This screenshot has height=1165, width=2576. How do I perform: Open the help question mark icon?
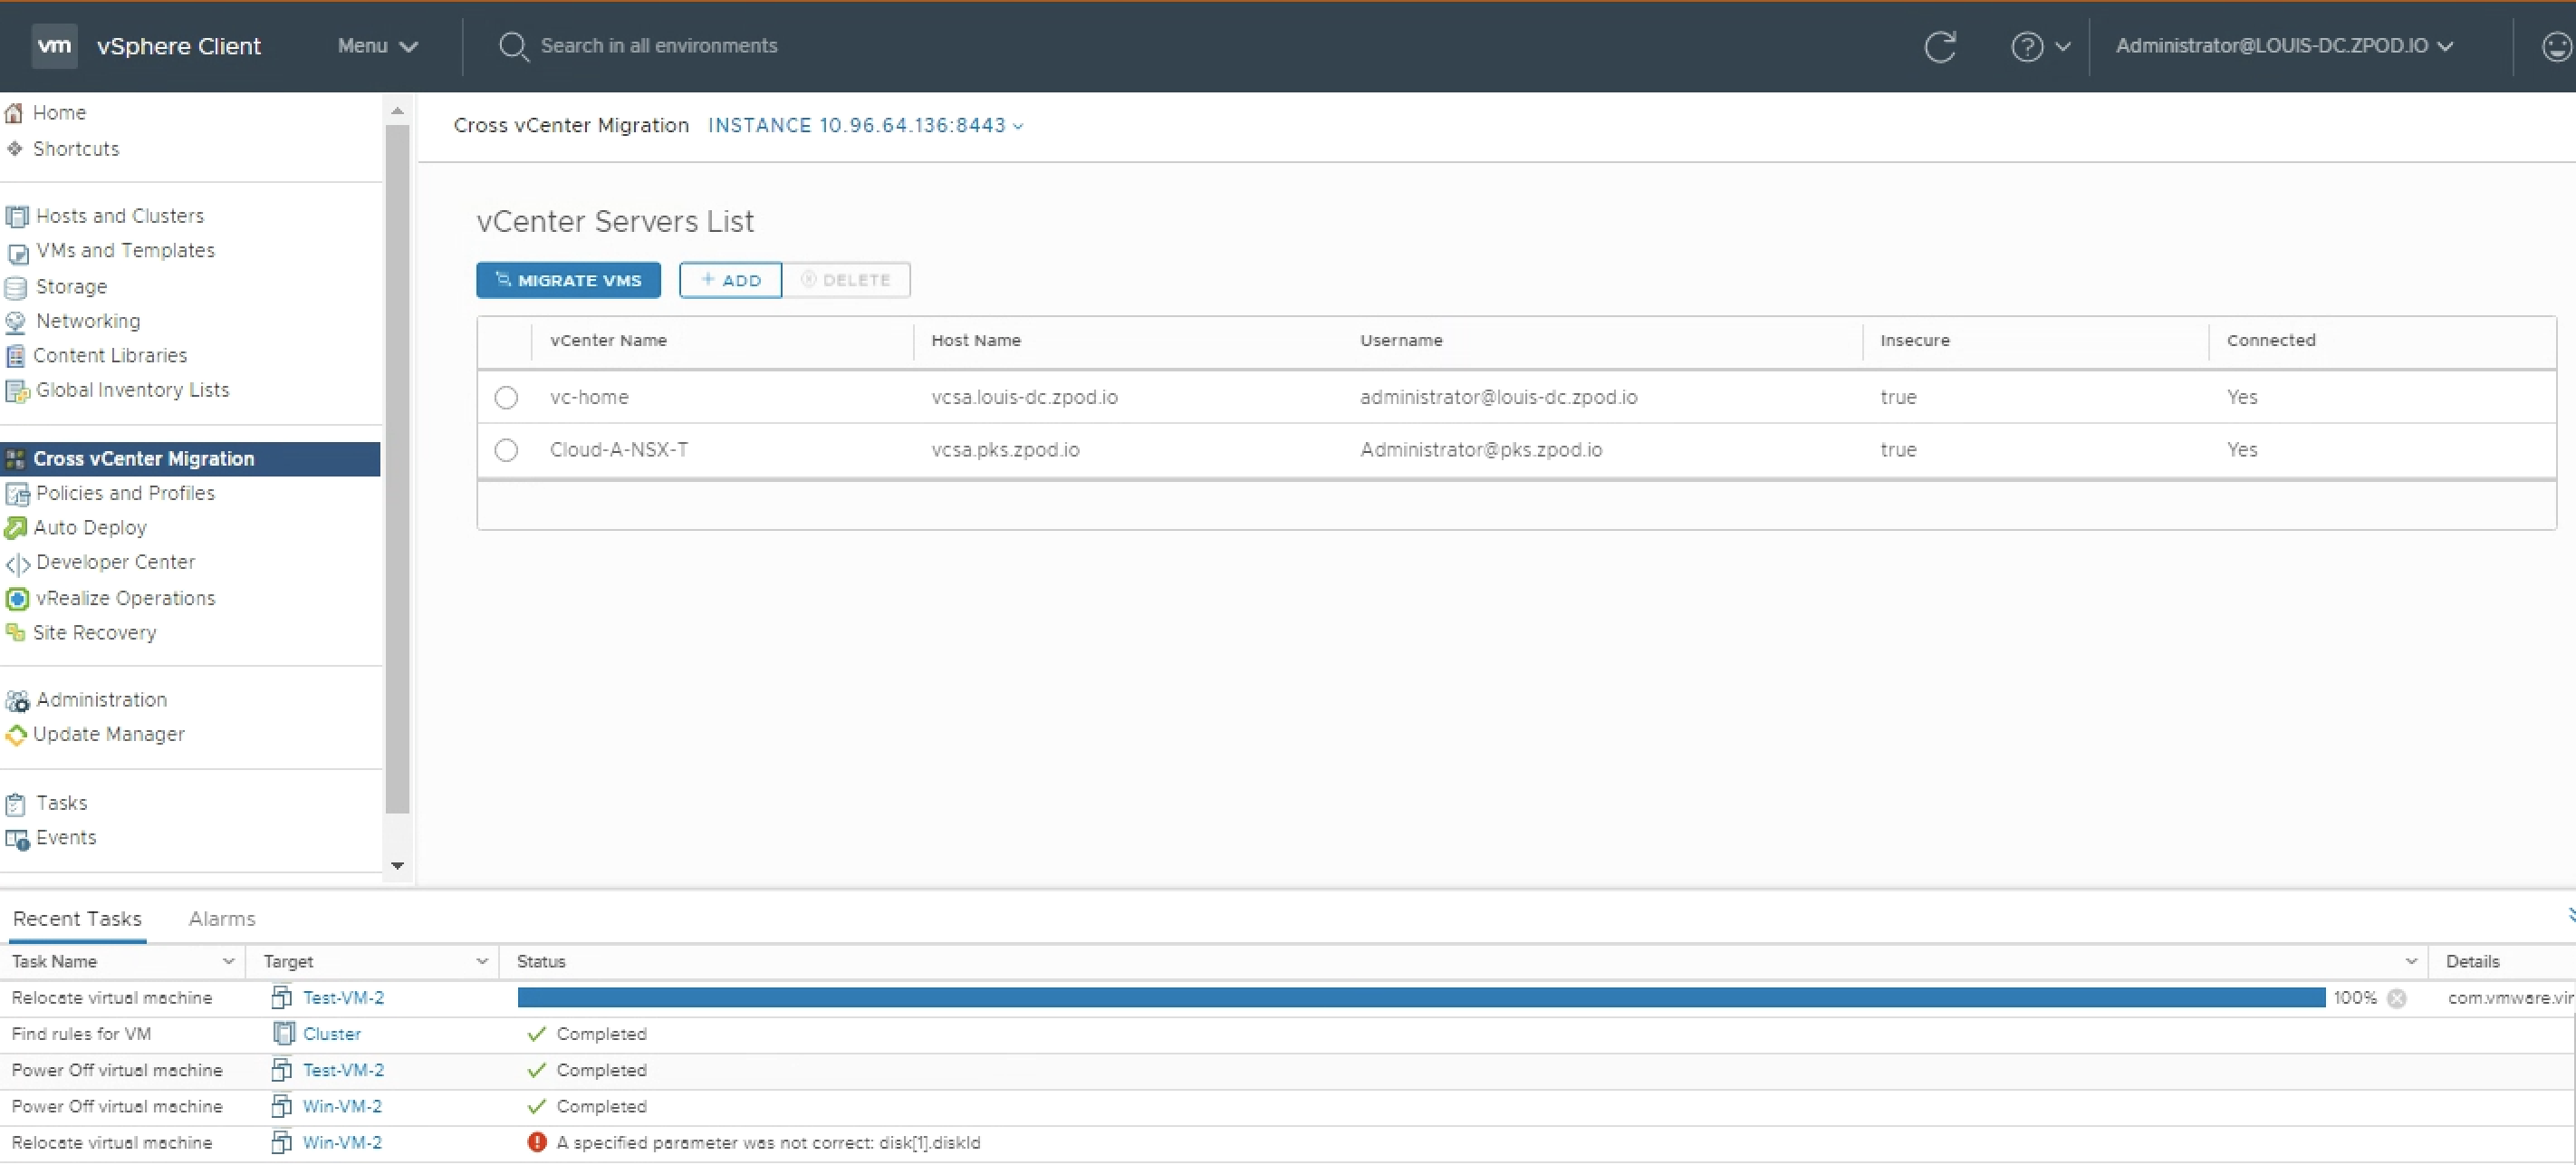click(2026, 46)
